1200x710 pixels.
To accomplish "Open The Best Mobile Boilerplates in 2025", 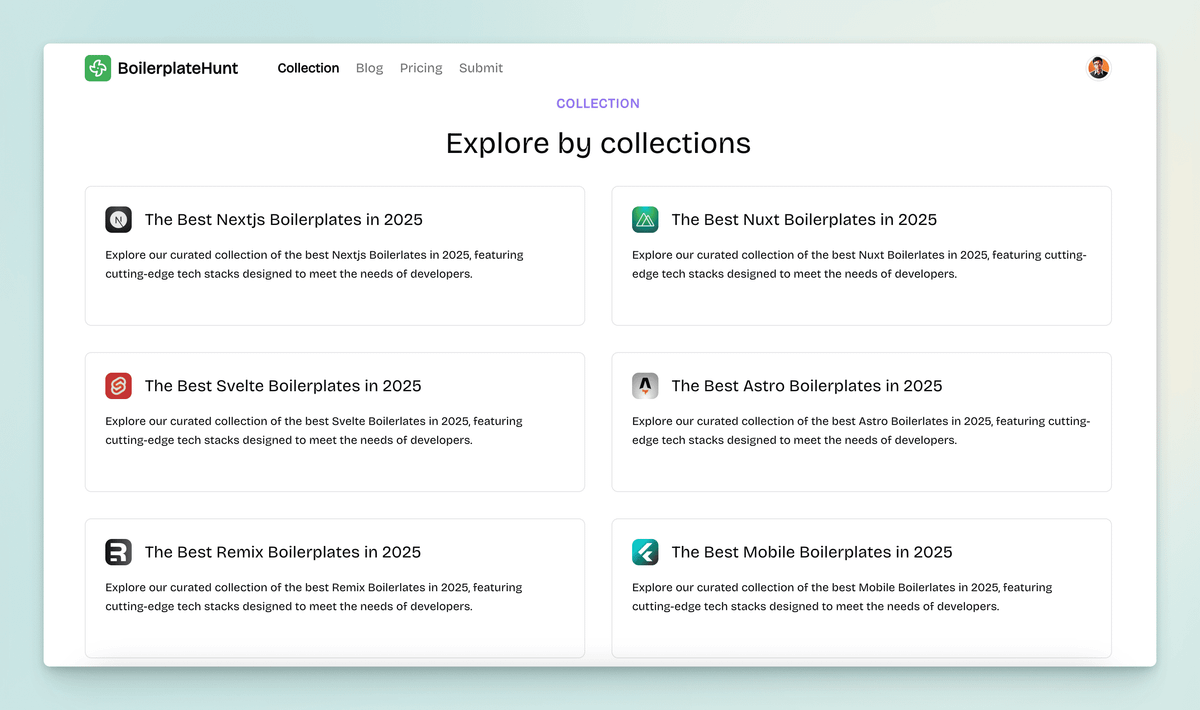I will point(812,552).
